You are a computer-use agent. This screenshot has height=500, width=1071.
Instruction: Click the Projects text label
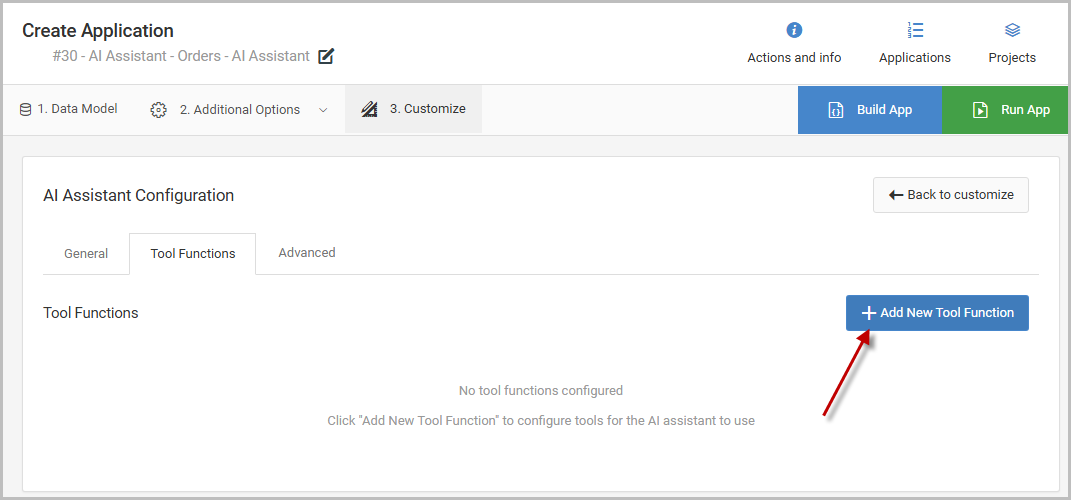(1012, 58)
